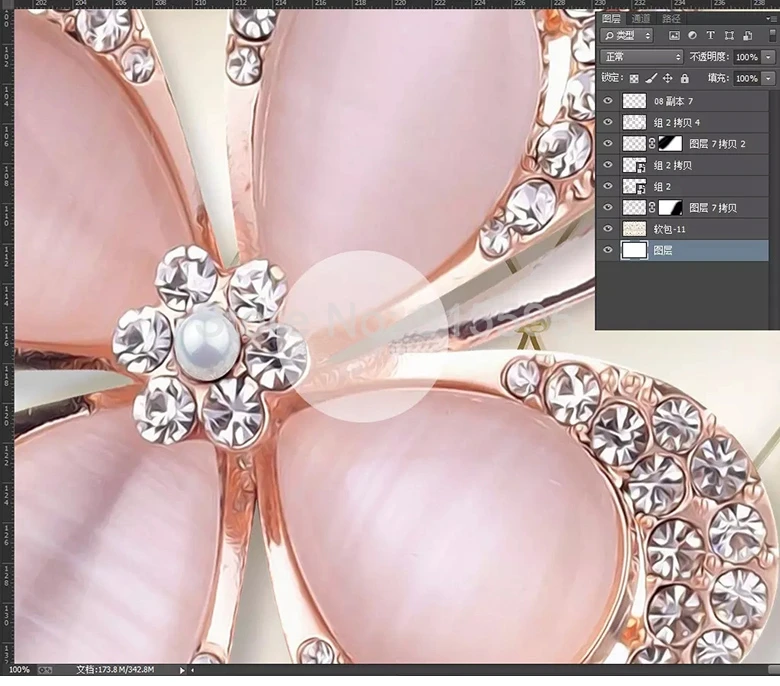Toggle visibility of selected 图层 layer
780x686 pixels.
point(608,250)
